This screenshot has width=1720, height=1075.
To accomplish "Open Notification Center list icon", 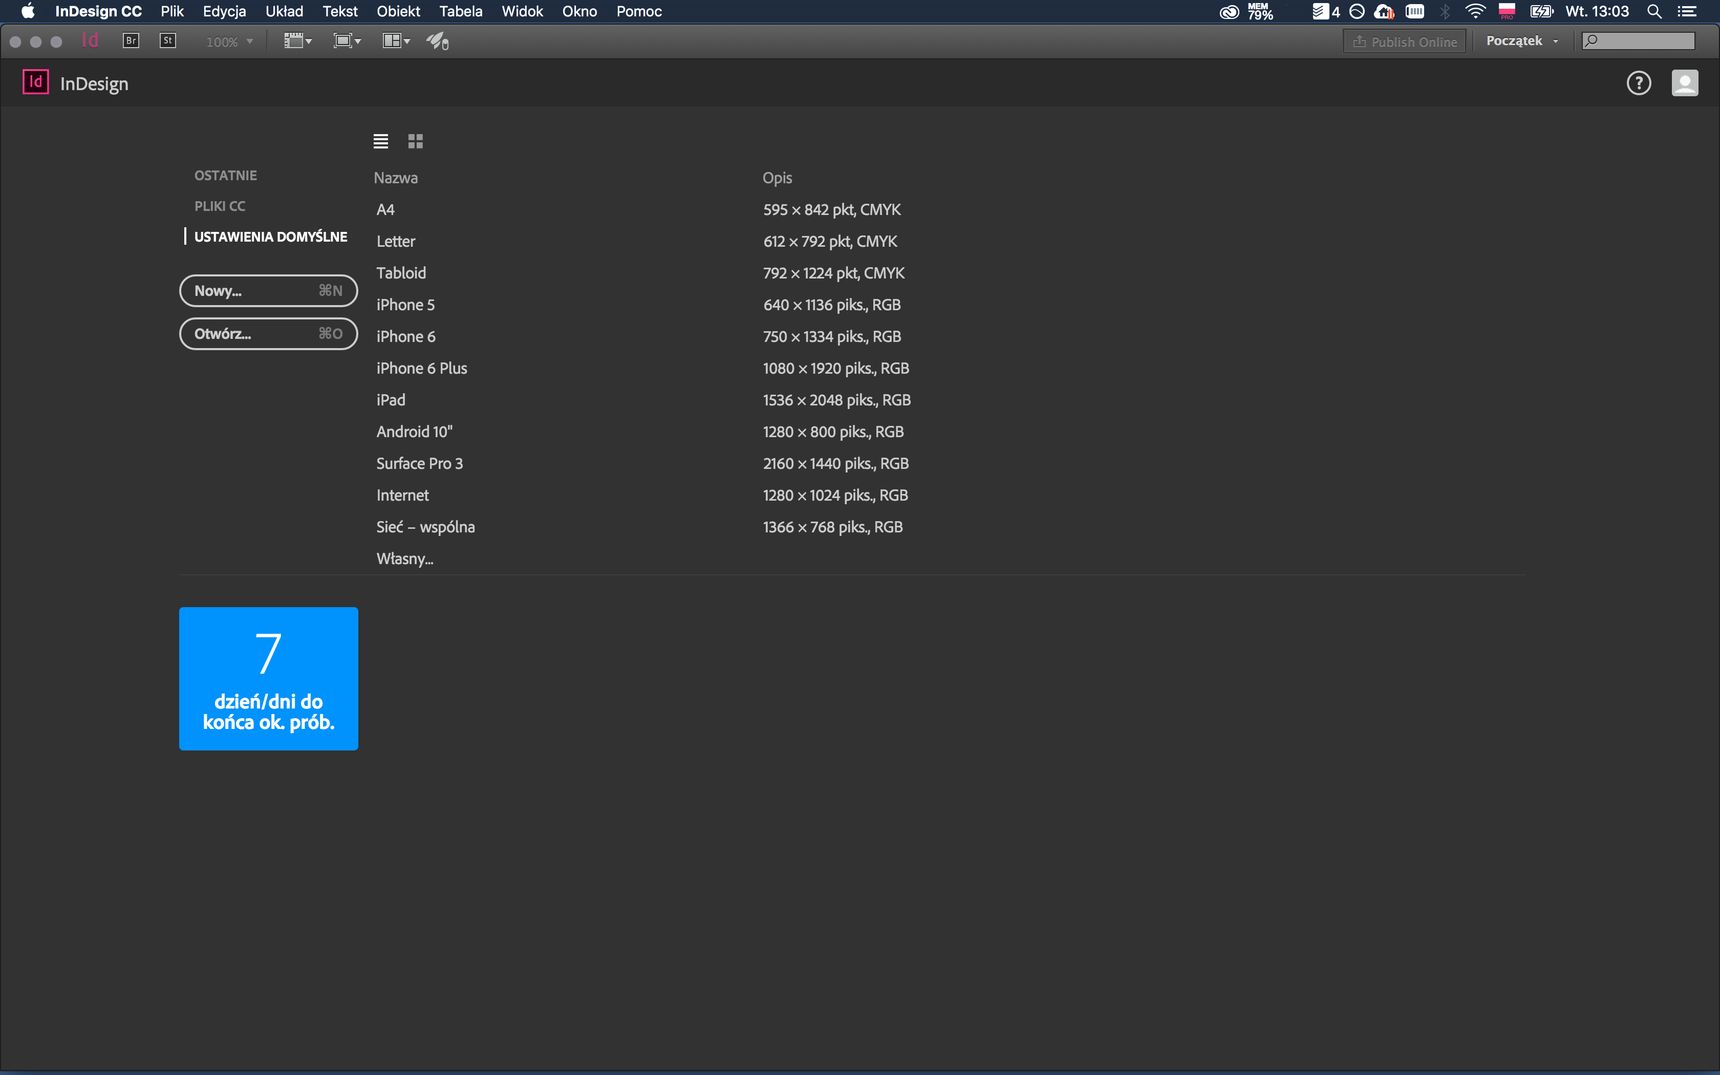I will pyautogui.click(x=1687, y=12).
